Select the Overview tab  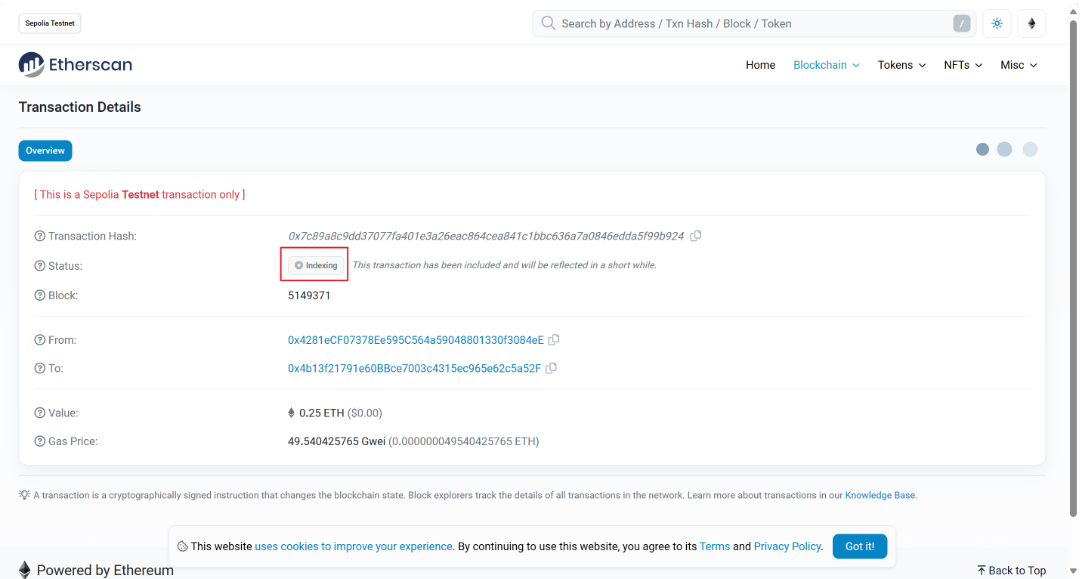point(46,150)
